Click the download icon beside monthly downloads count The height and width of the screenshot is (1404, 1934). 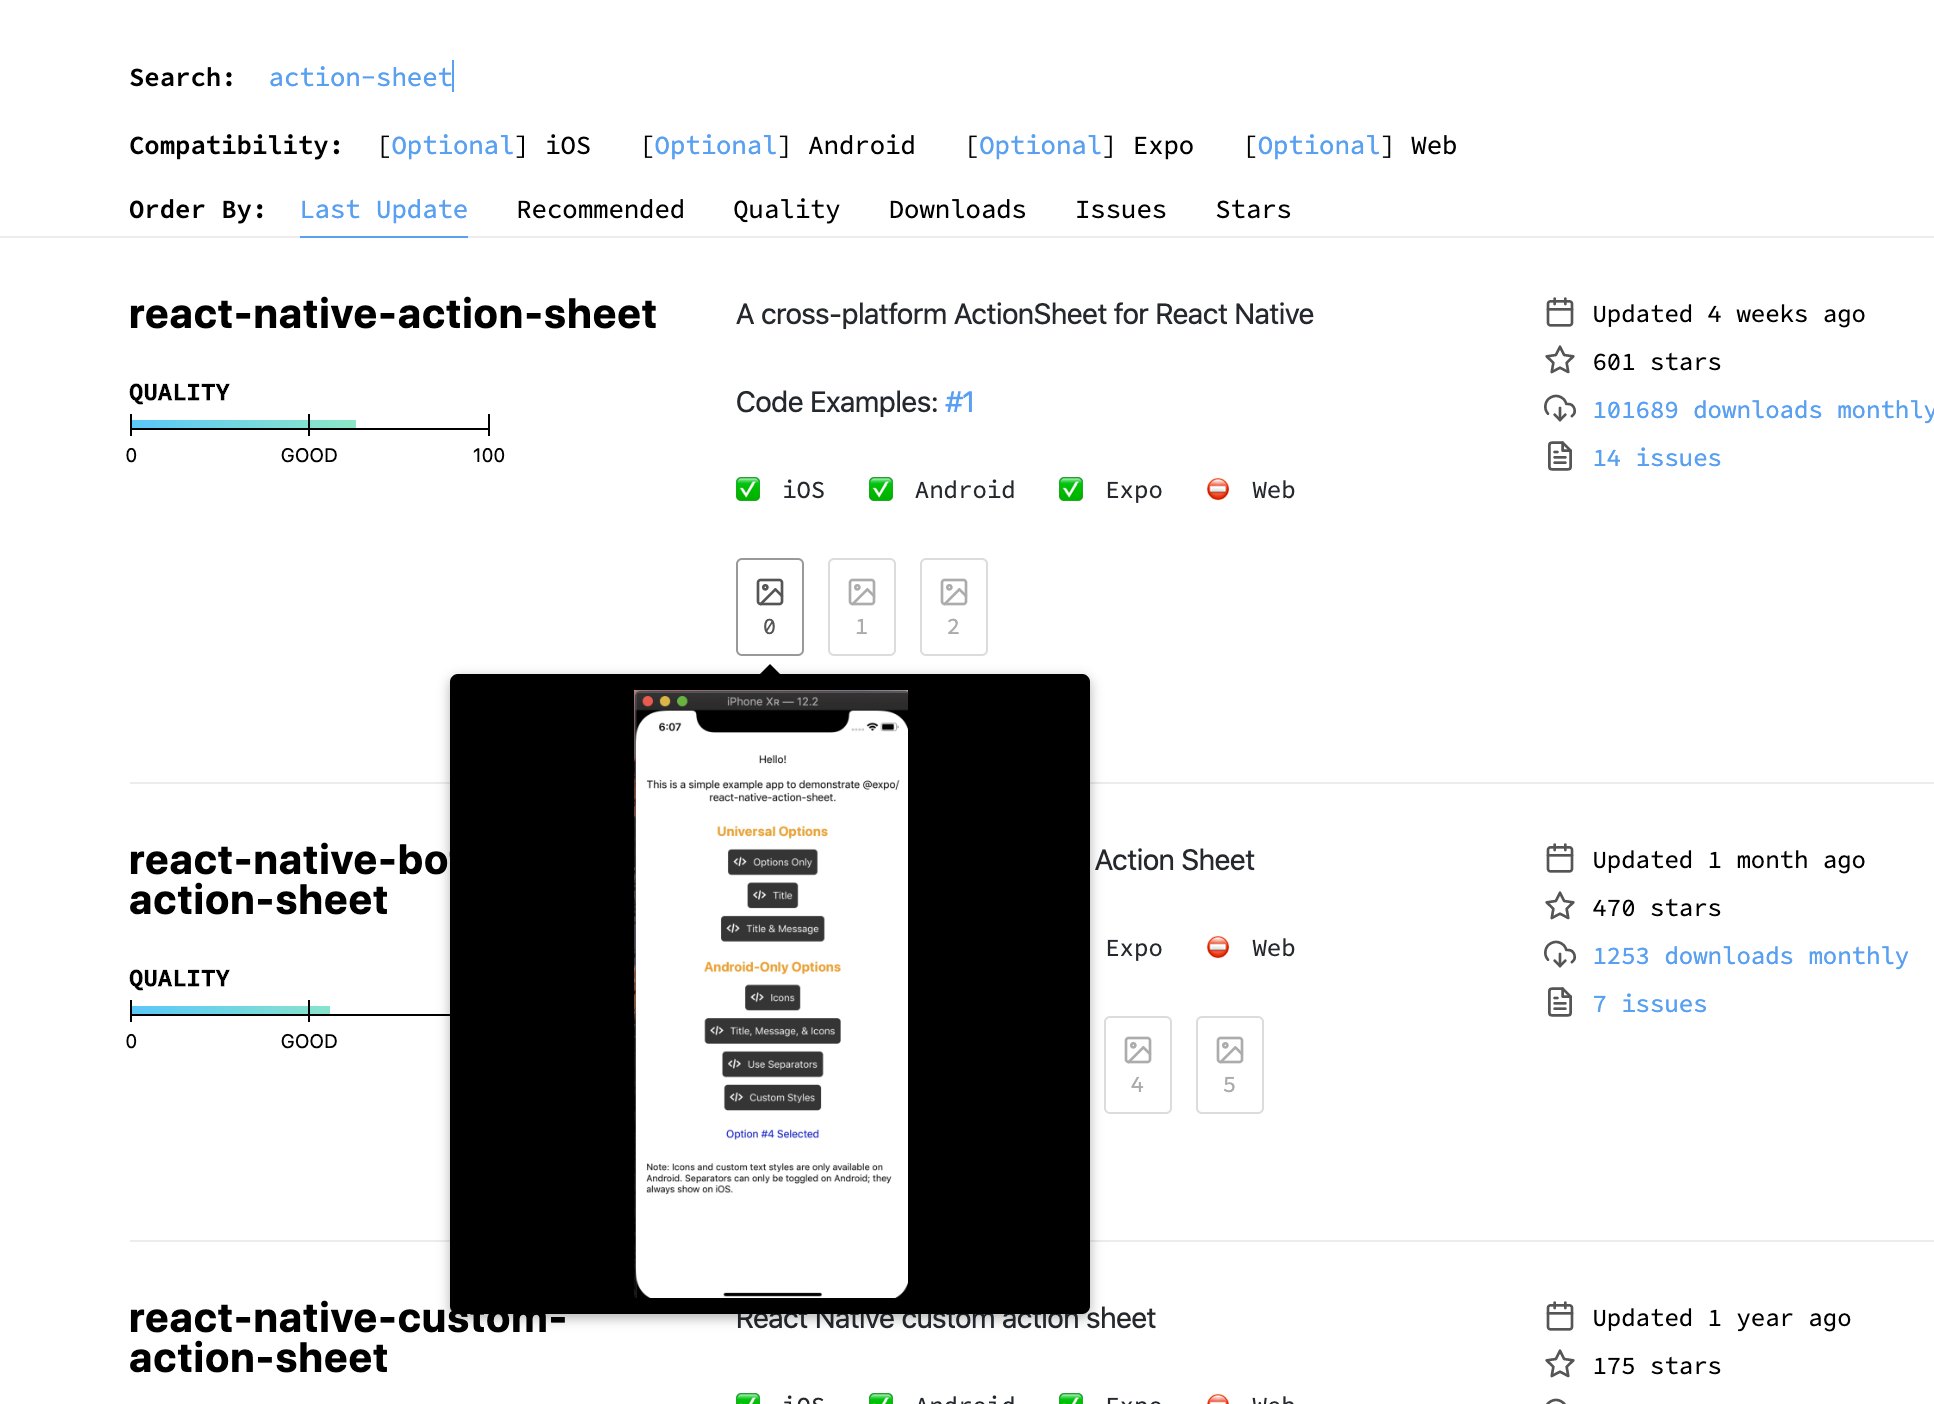coord(1560,409)
